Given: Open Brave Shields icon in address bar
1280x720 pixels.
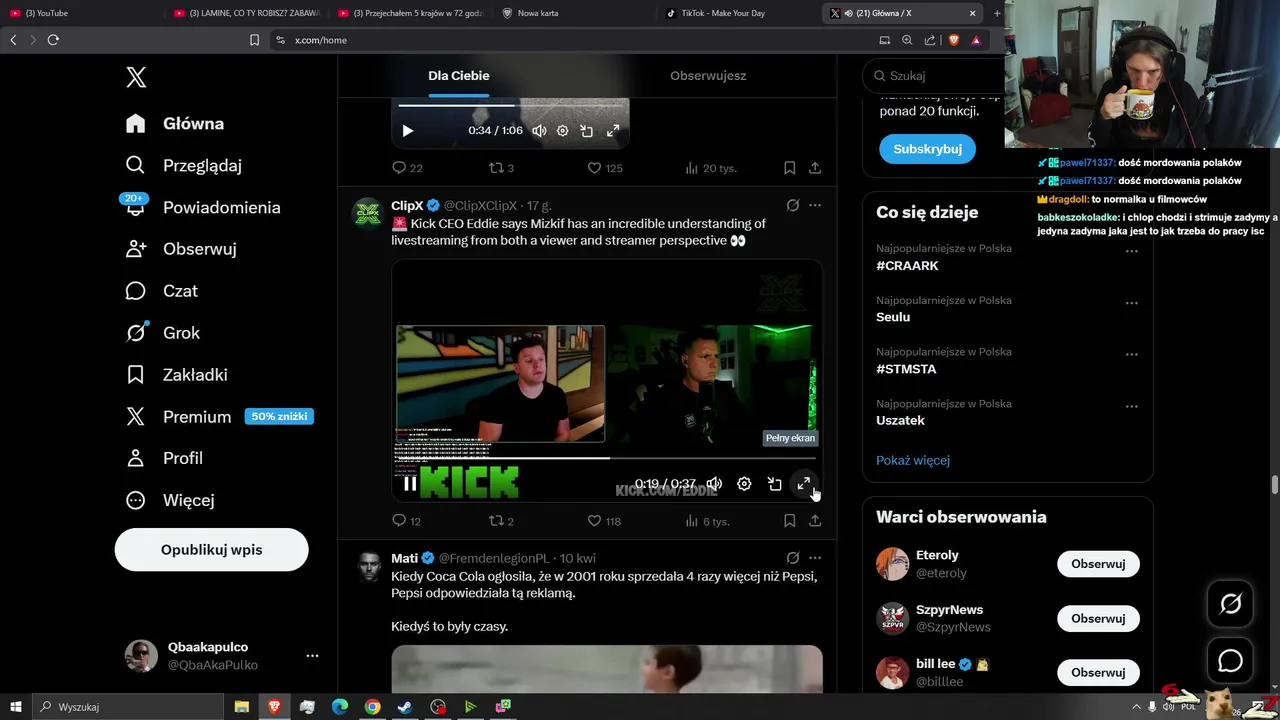Looking at the screenshot, I should point(953,40).
